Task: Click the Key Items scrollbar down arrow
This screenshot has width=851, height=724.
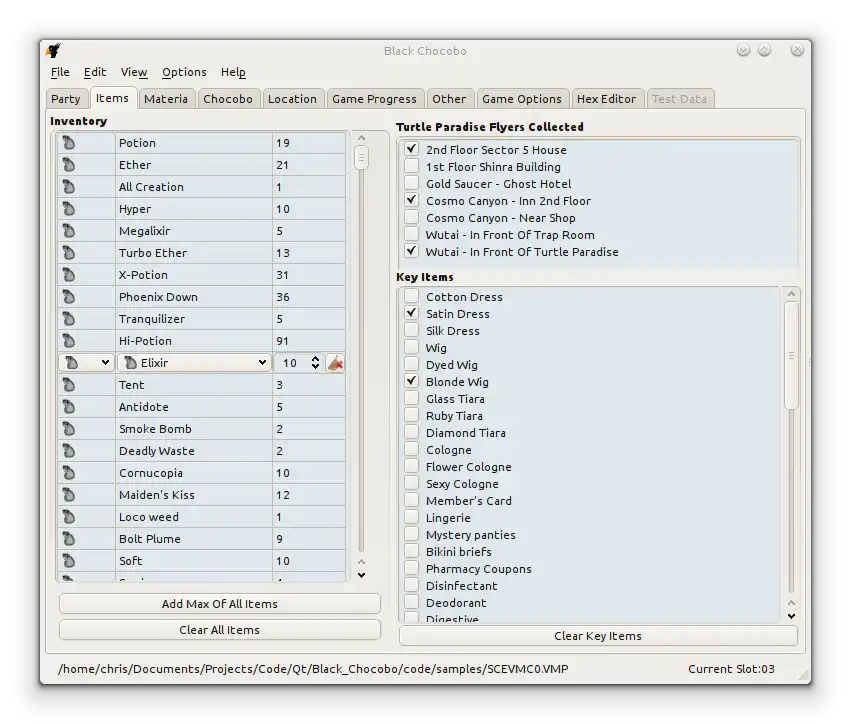Action: (791, 616)
